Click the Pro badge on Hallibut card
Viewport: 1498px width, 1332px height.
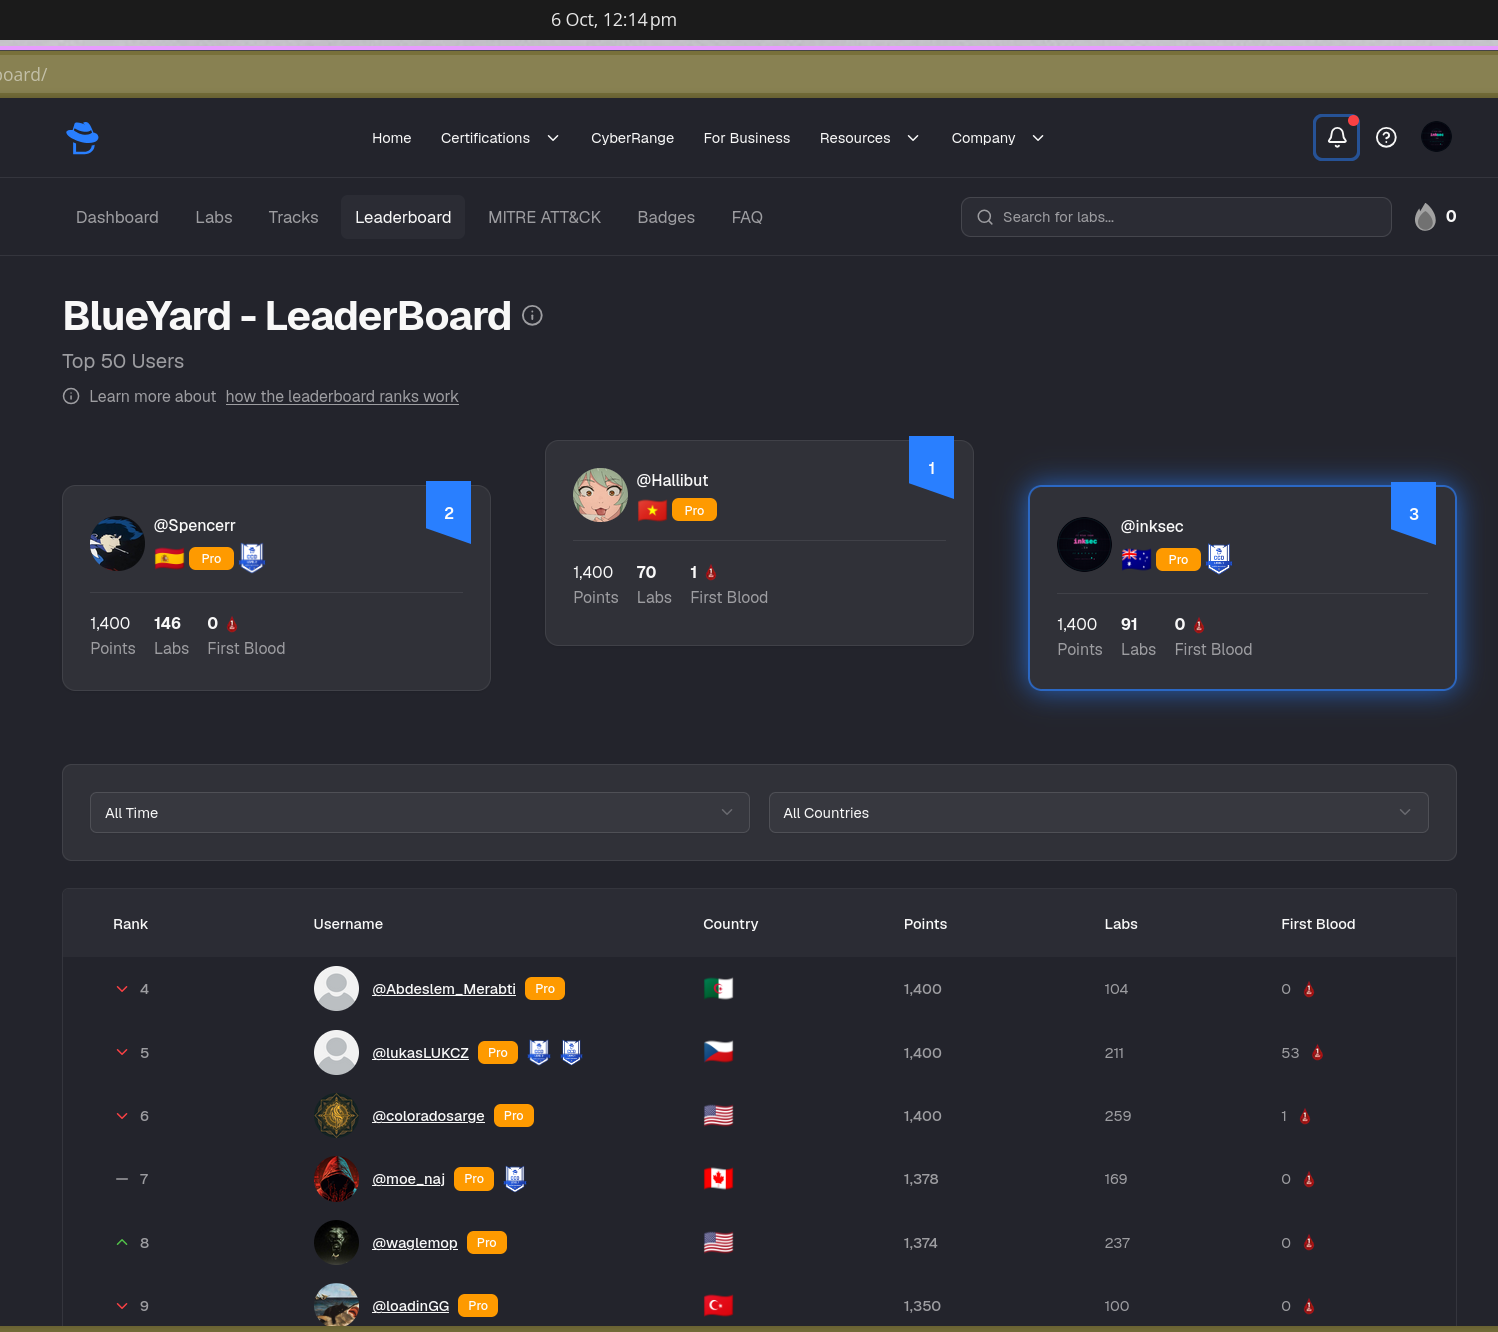(694, 510)
